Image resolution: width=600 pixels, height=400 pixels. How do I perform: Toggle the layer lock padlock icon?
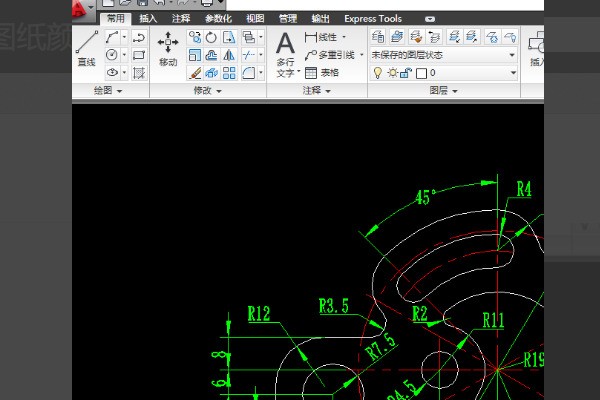pos(405,73)
